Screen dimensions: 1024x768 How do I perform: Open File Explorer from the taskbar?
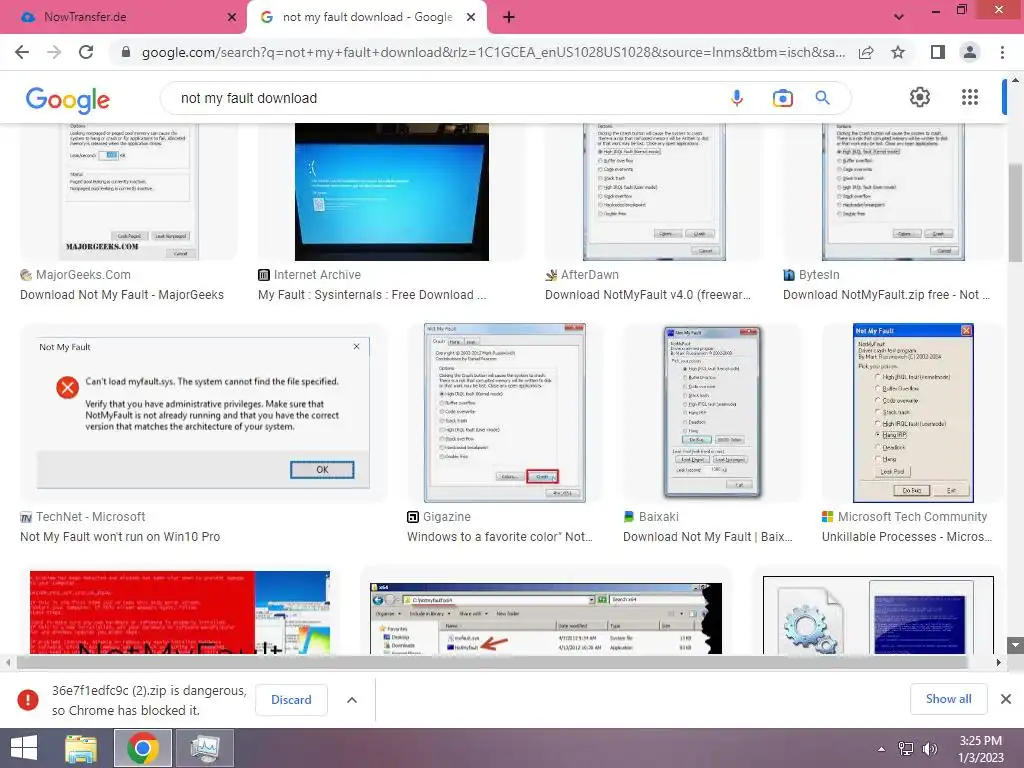point(81,748)
